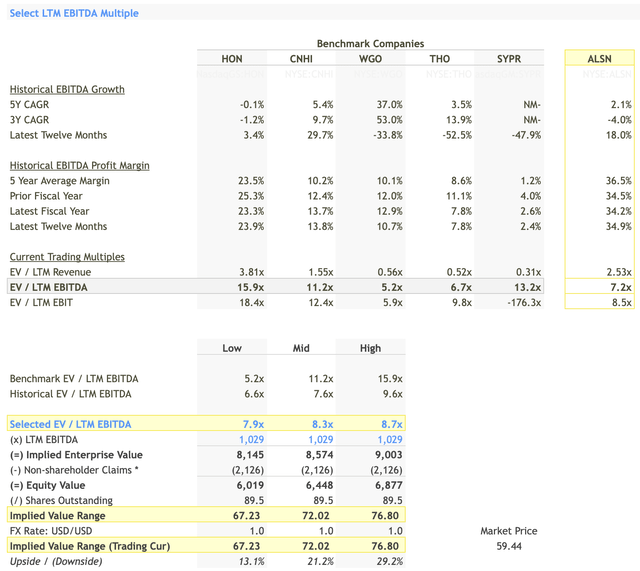Click the High column header
The height and width of the screenshot is (571, 640).
point(370,348)
